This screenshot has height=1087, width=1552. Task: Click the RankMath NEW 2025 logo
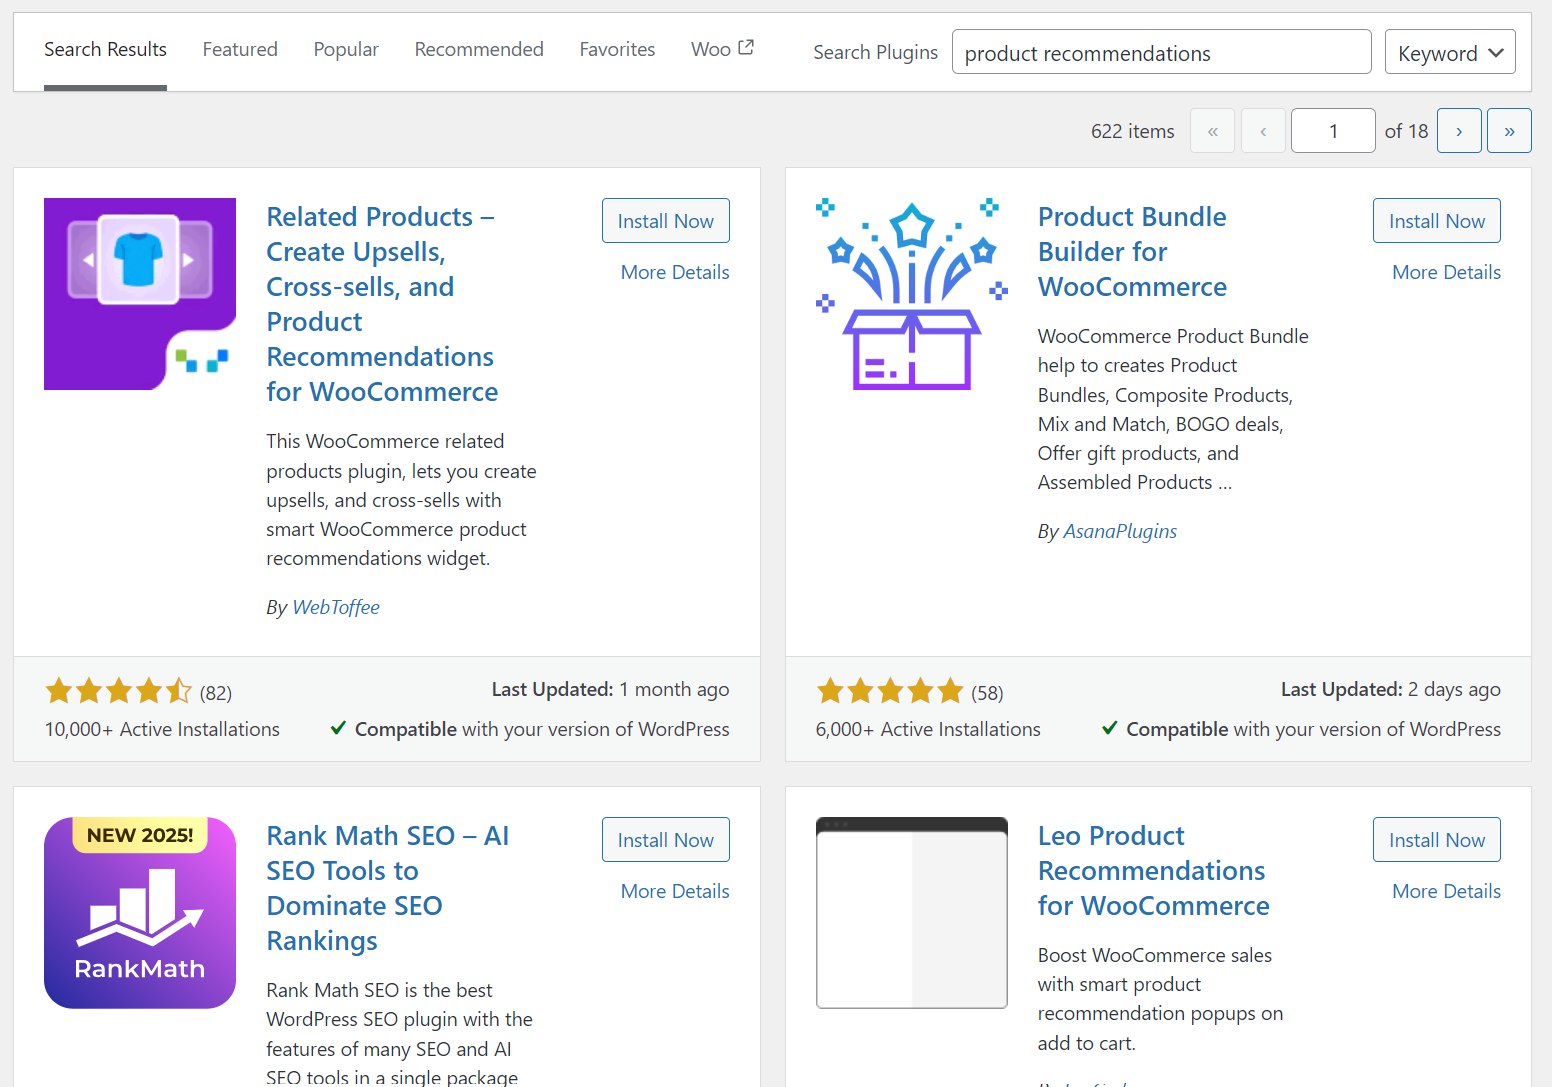click(139, 912)
